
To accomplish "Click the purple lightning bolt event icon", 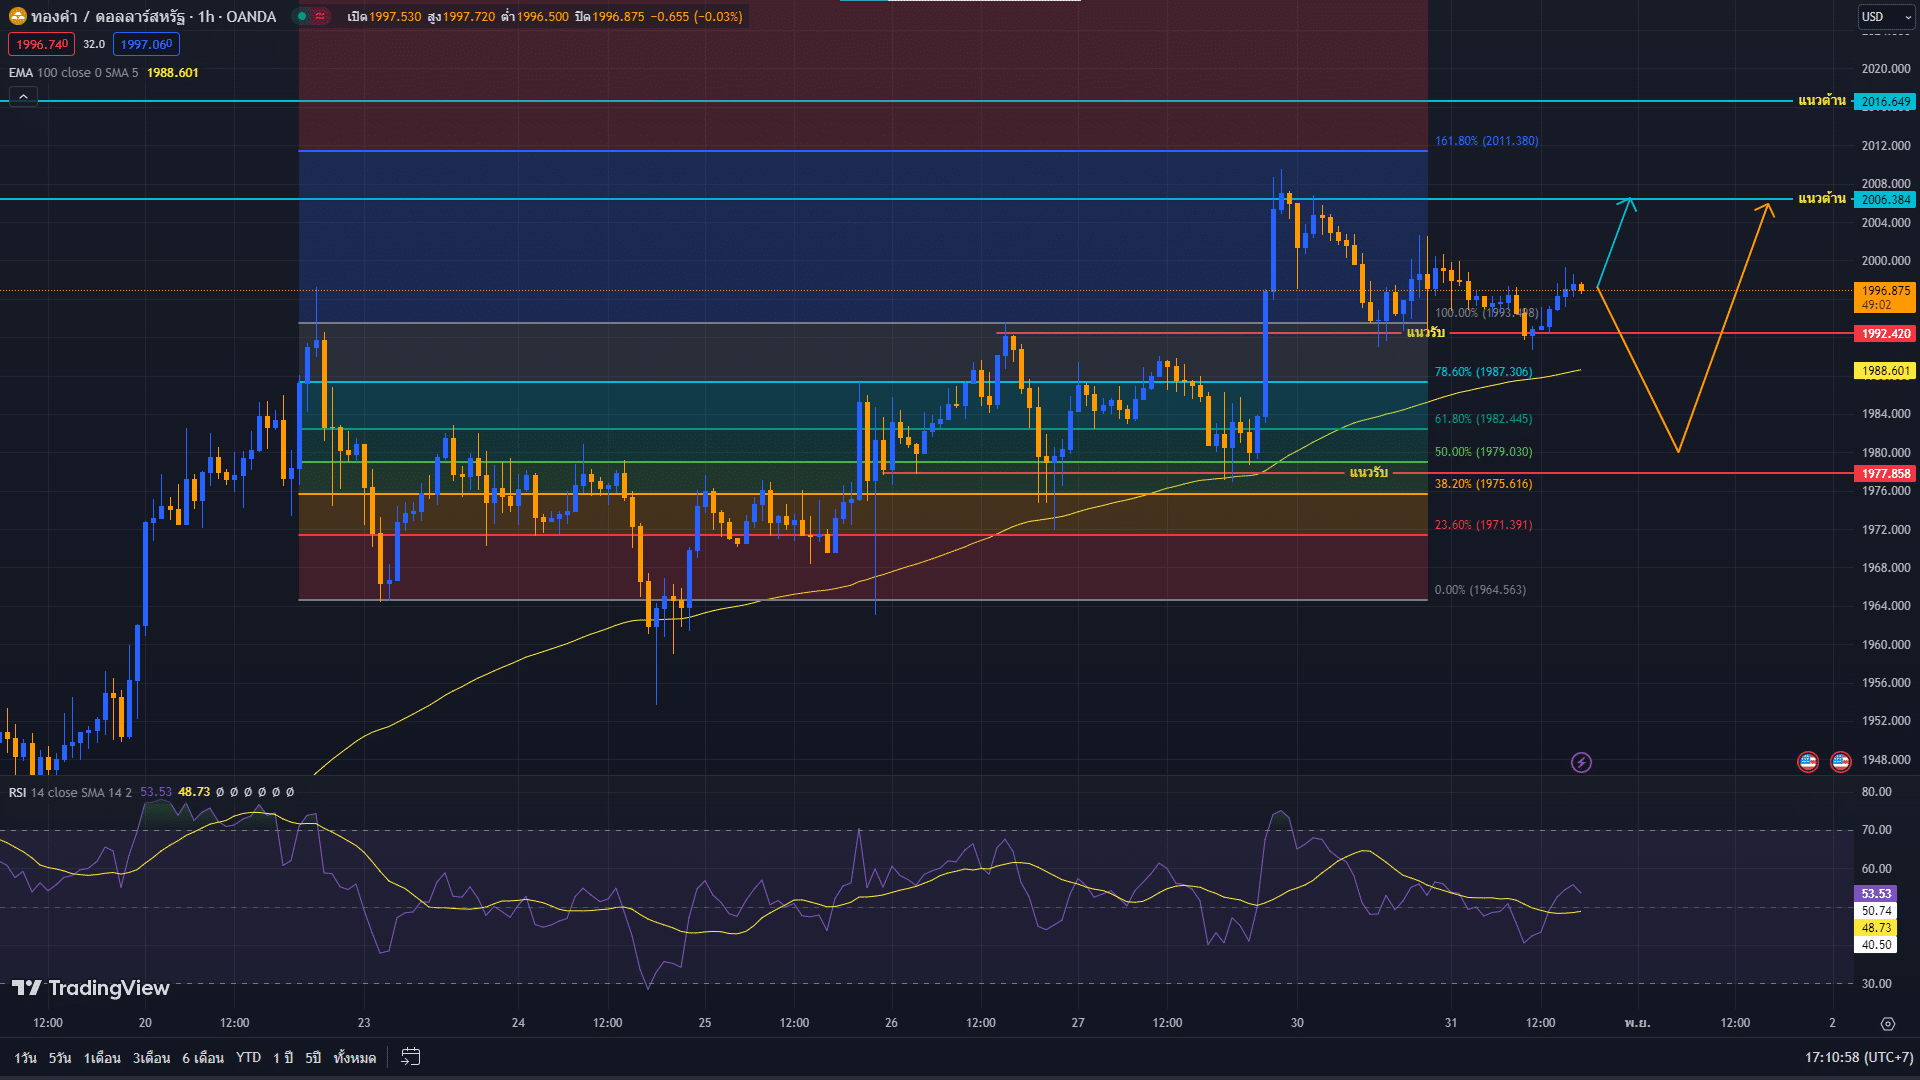I will (1581, 763).
